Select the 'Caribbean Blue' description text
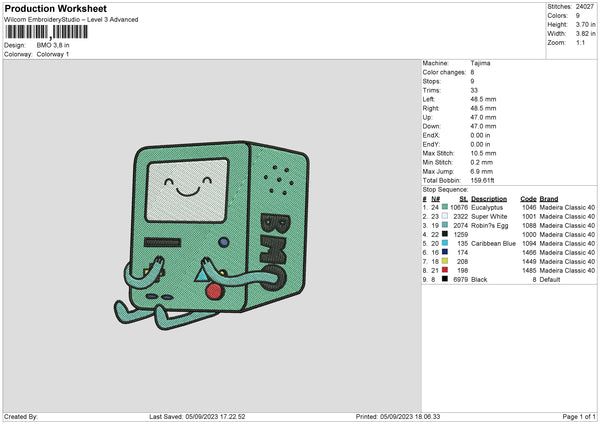This screenshot has height=424, width=600. click(x=493, y=243)
